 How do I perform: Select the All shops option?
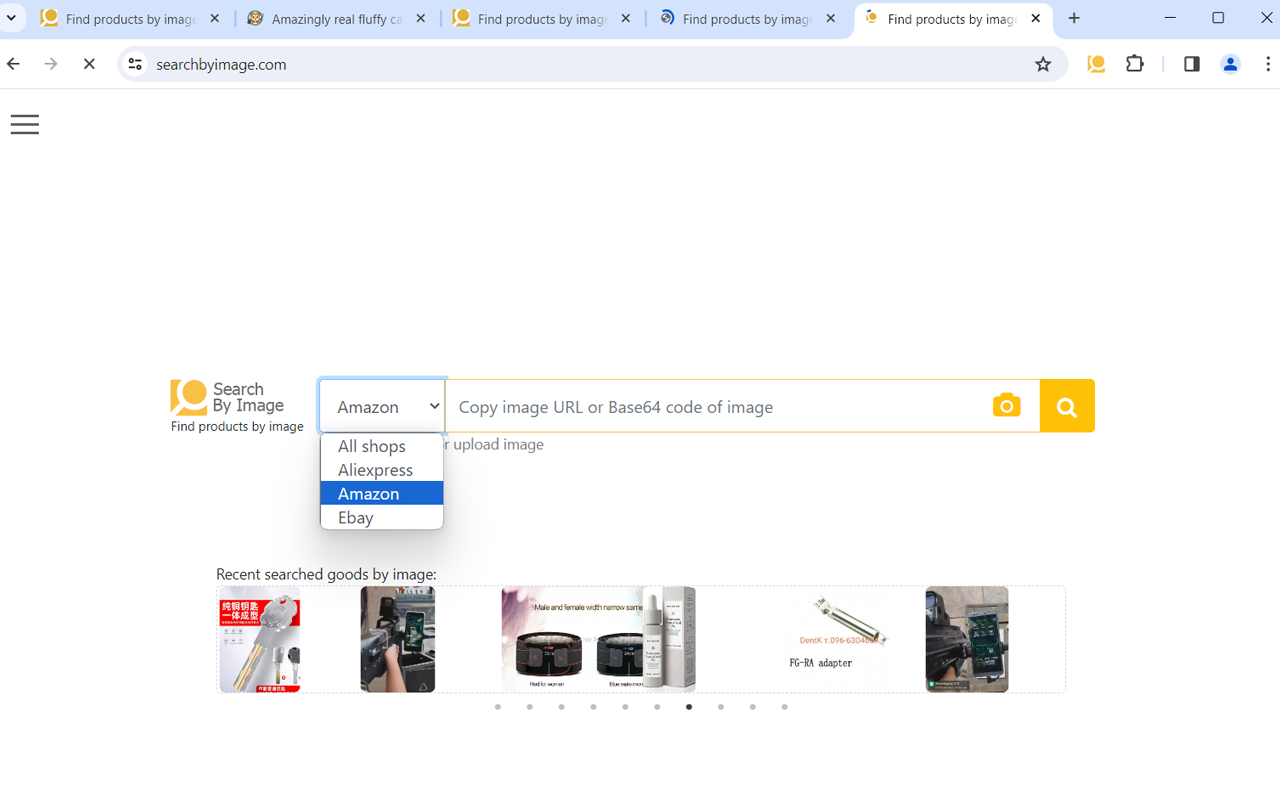click(371, 445)
